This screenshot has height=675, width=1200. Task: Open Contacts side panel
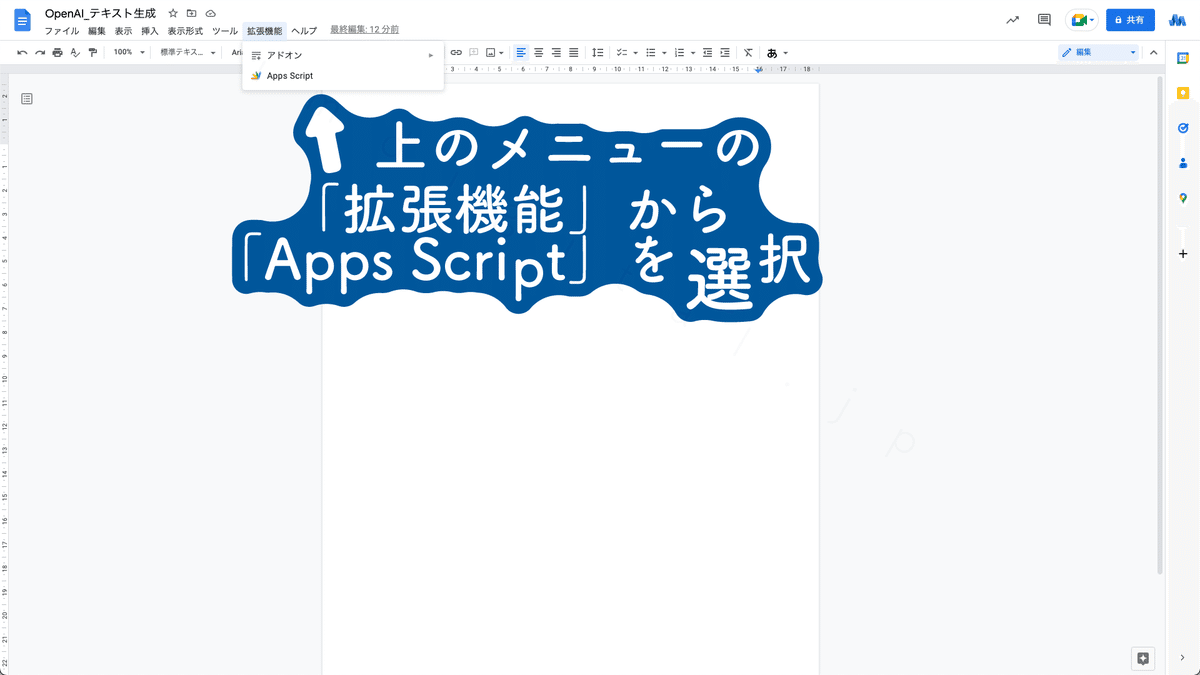(1183, 163)
